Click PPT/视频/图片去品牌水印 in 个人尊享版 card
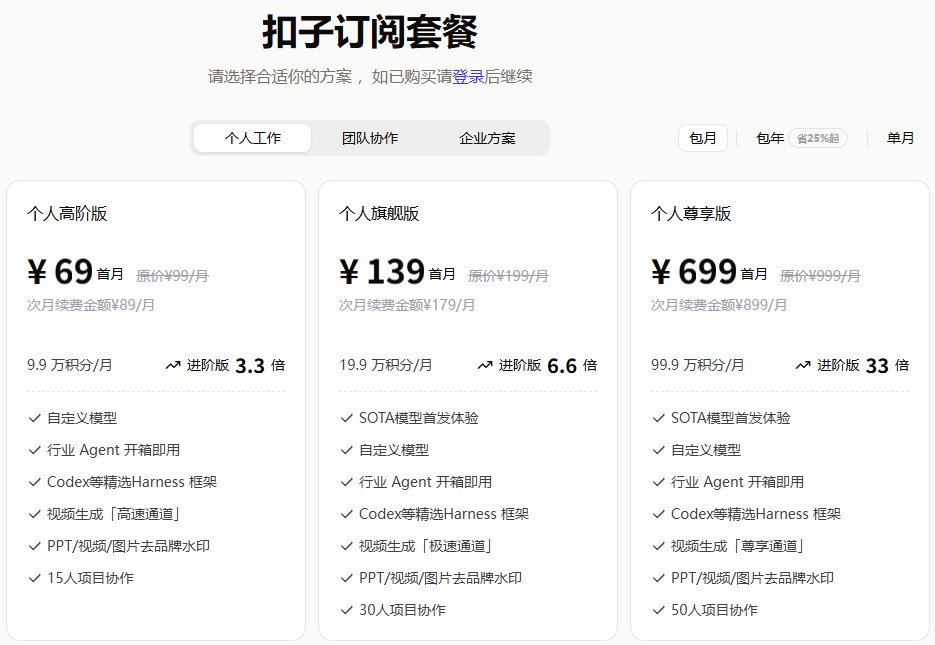Viewport: 935px width, 645px height. [752, 578]
